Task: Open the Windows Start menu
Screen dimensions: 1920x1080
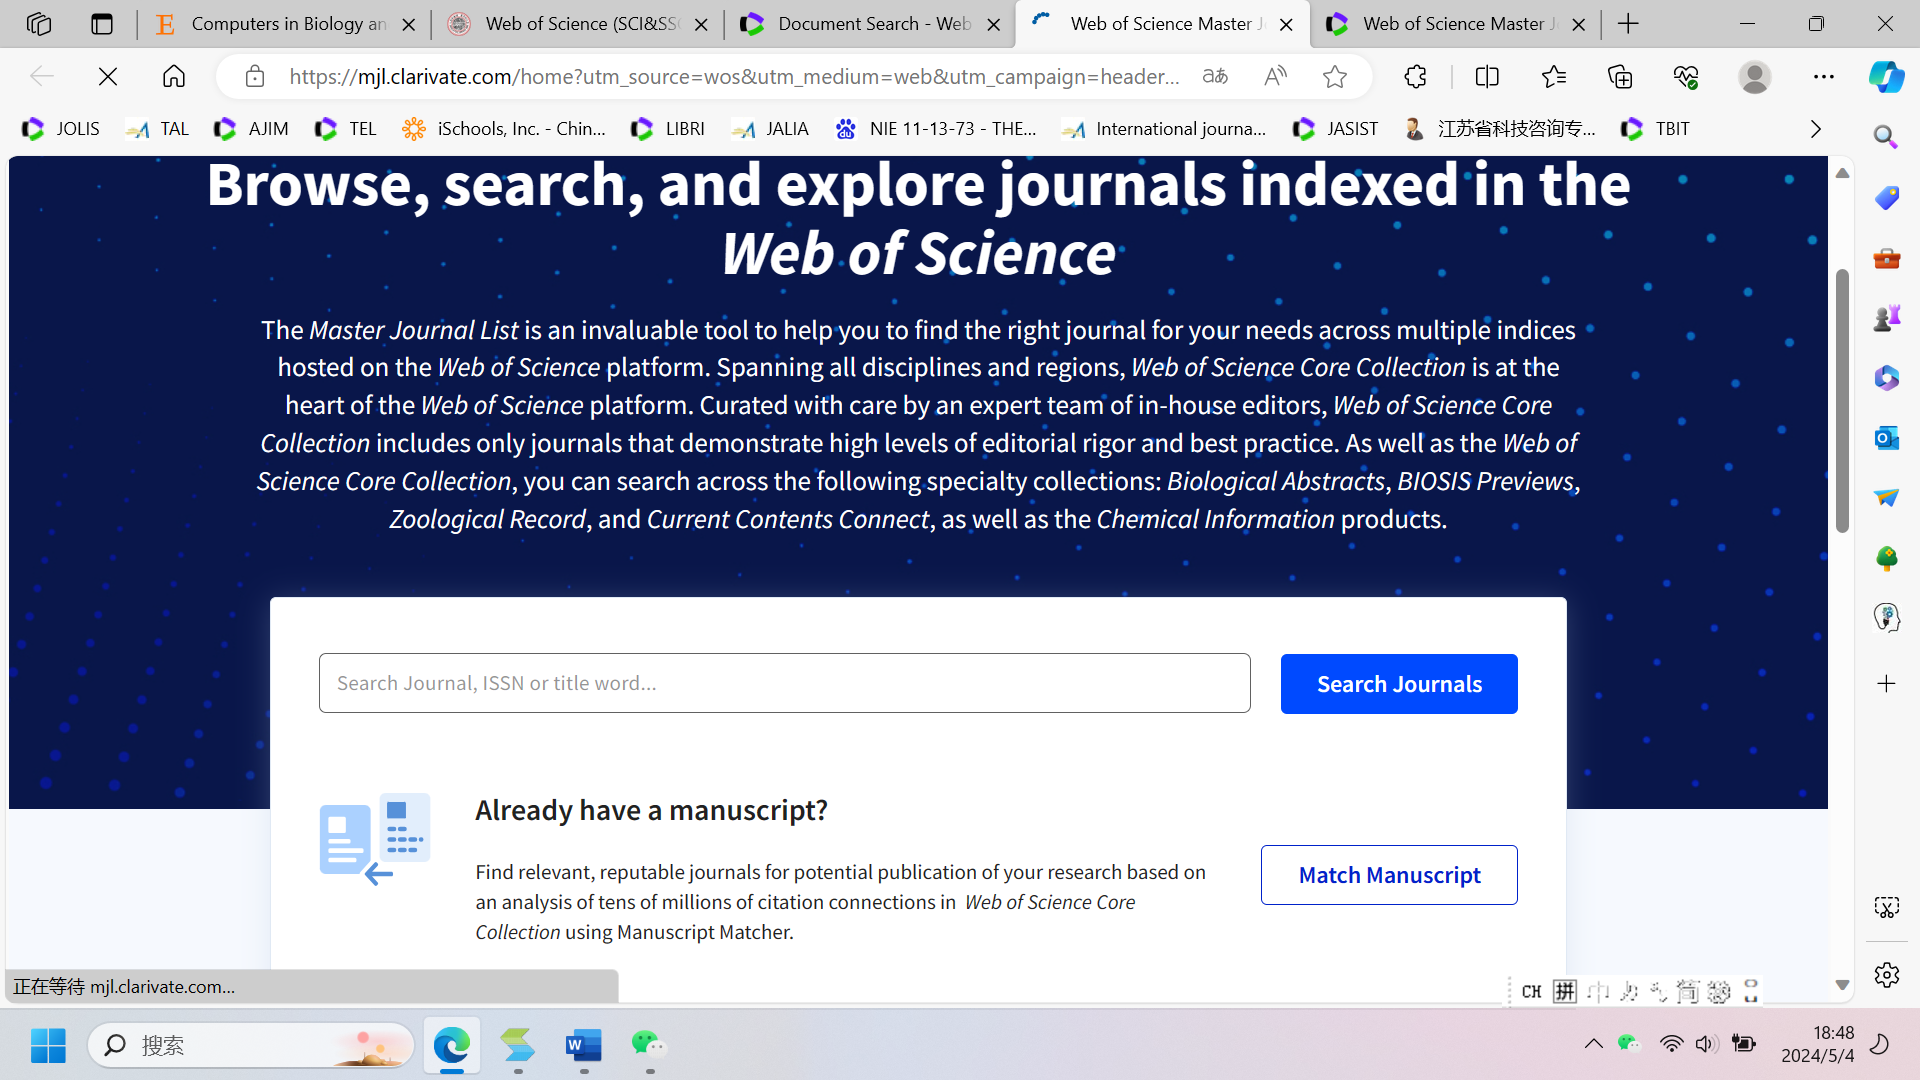Action: [x=48, y=1046]
